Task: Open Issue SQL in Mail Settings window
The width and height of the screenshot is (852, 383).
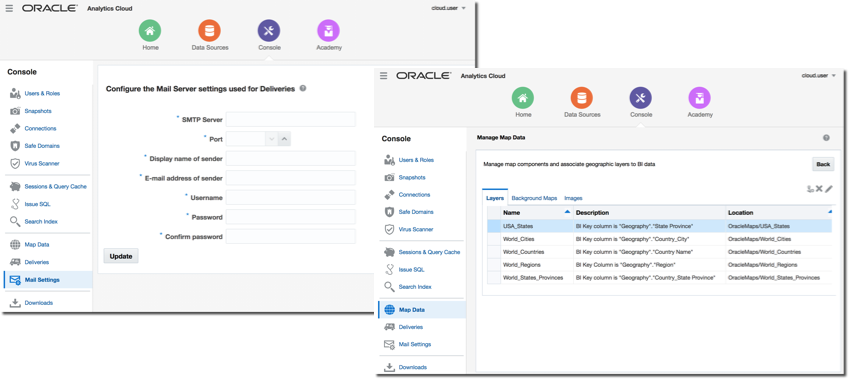Action: click(37, 204)
